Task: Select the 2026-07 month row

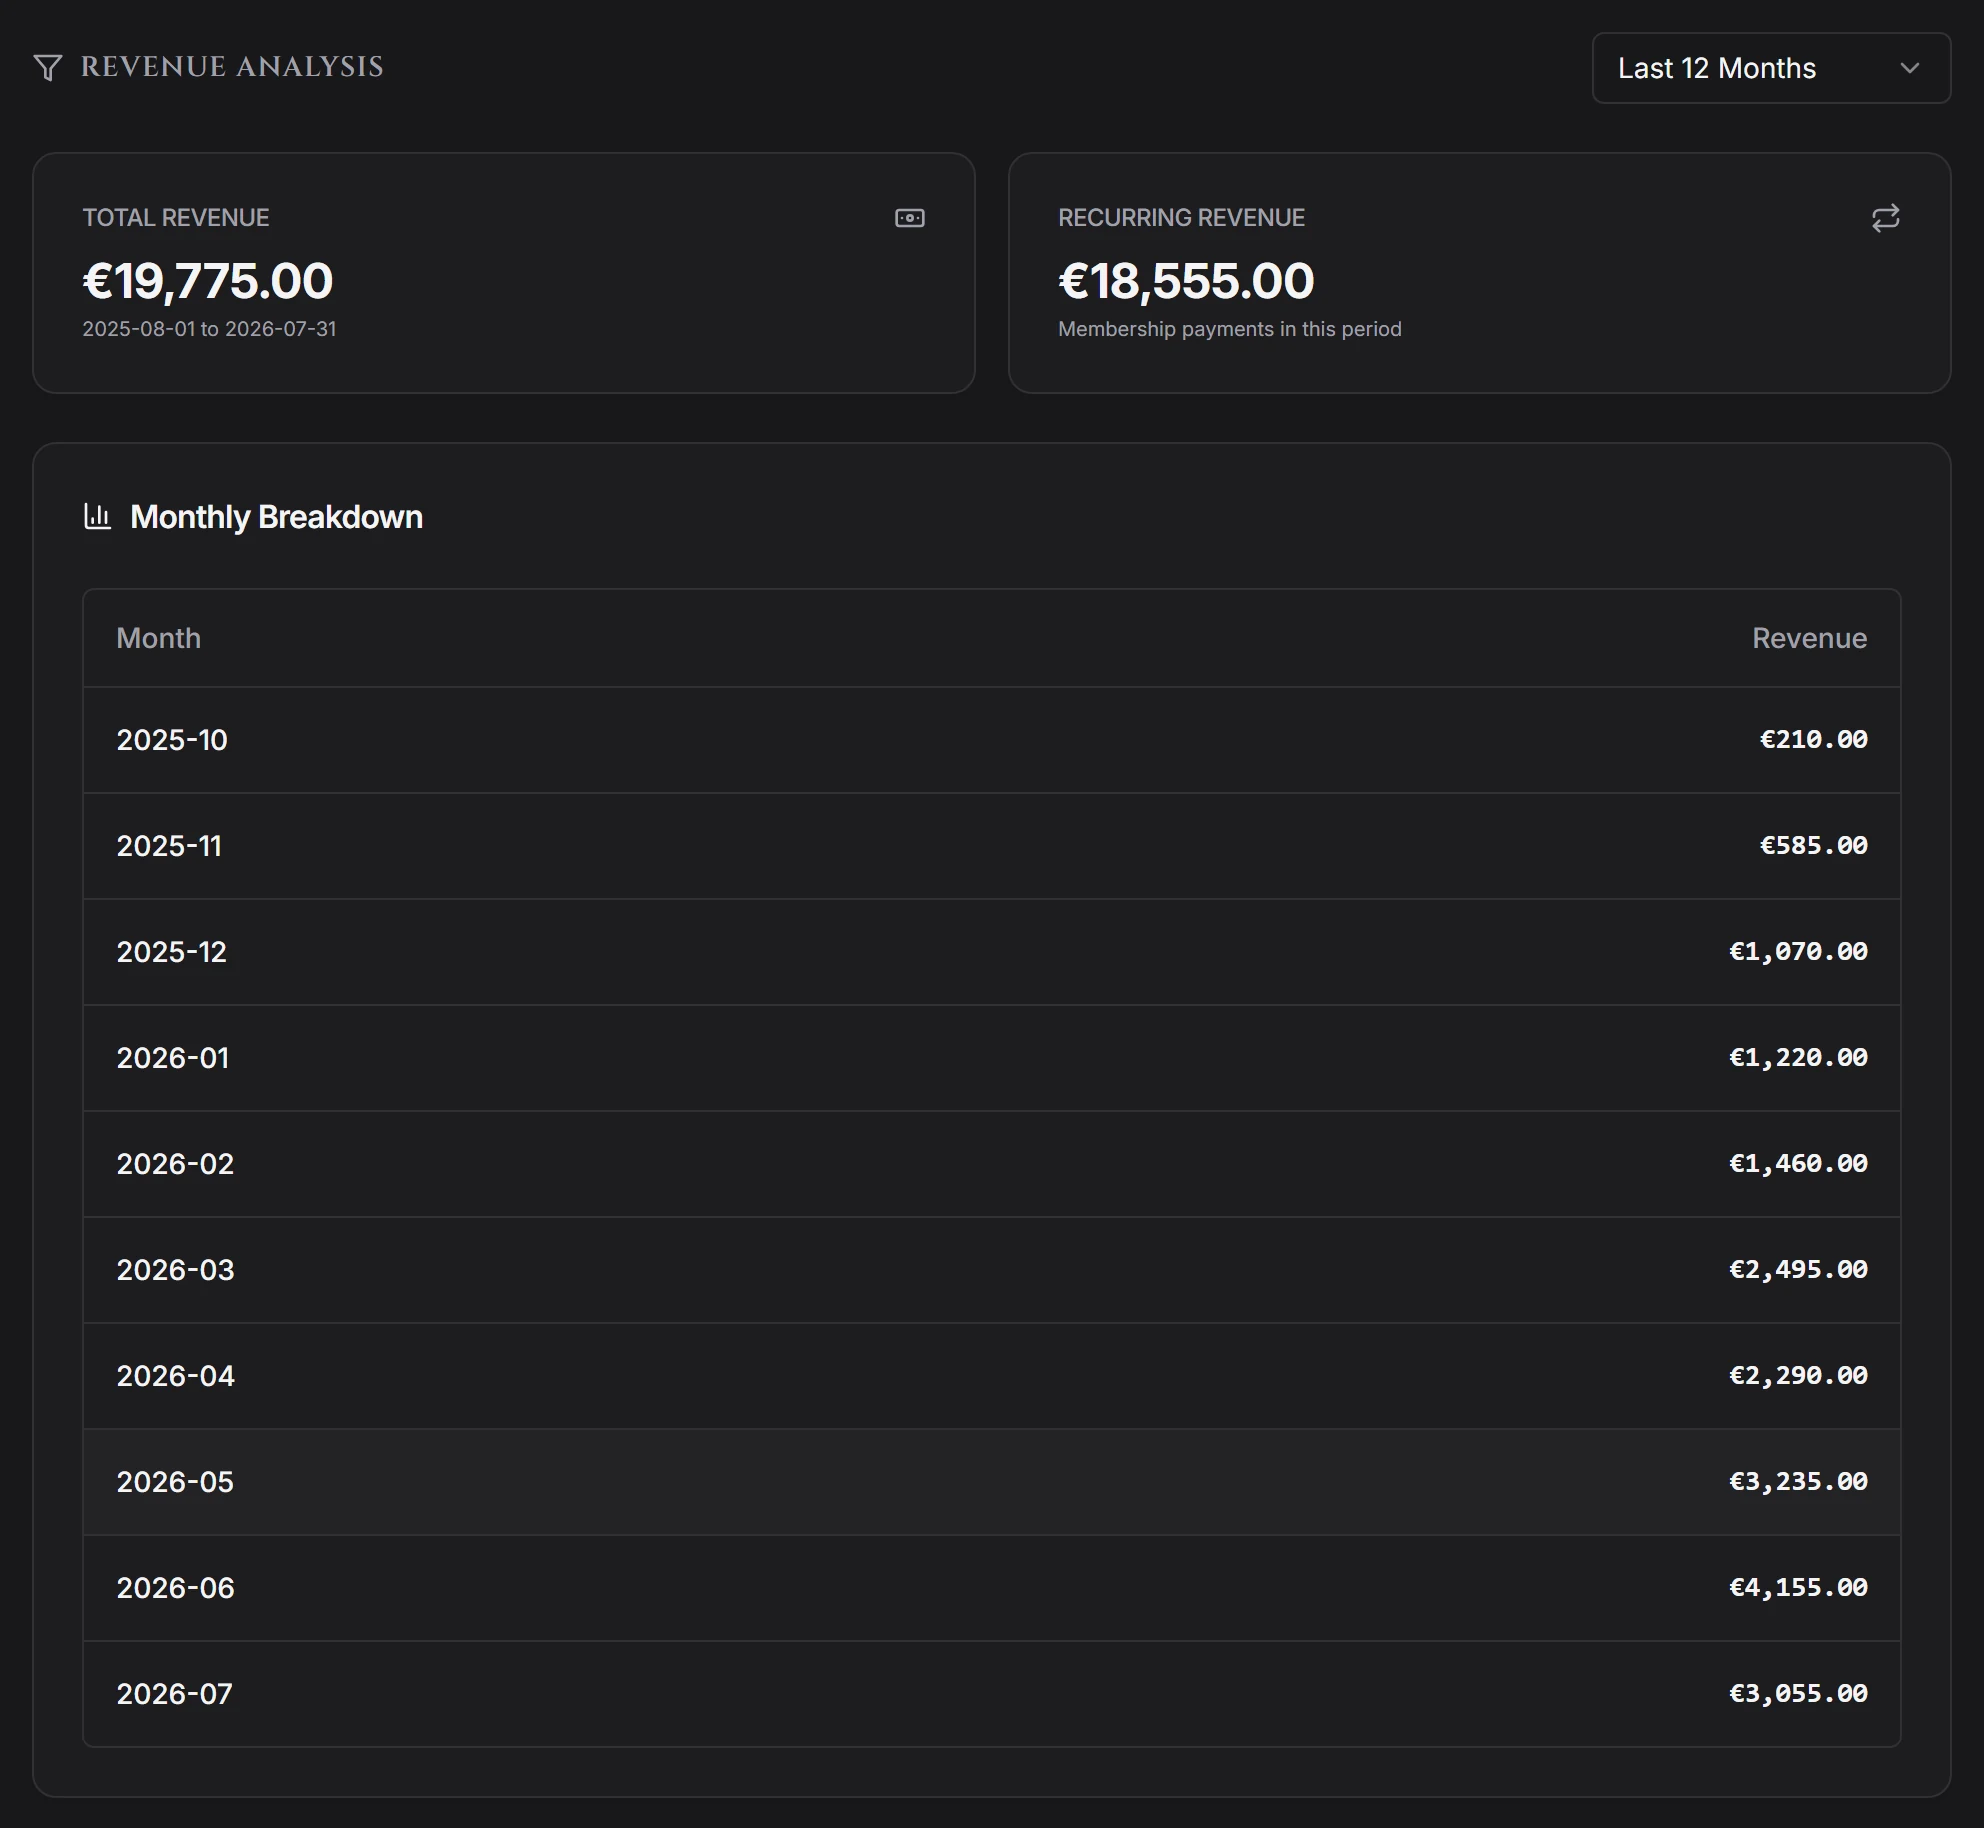Action: [991, 1694]
